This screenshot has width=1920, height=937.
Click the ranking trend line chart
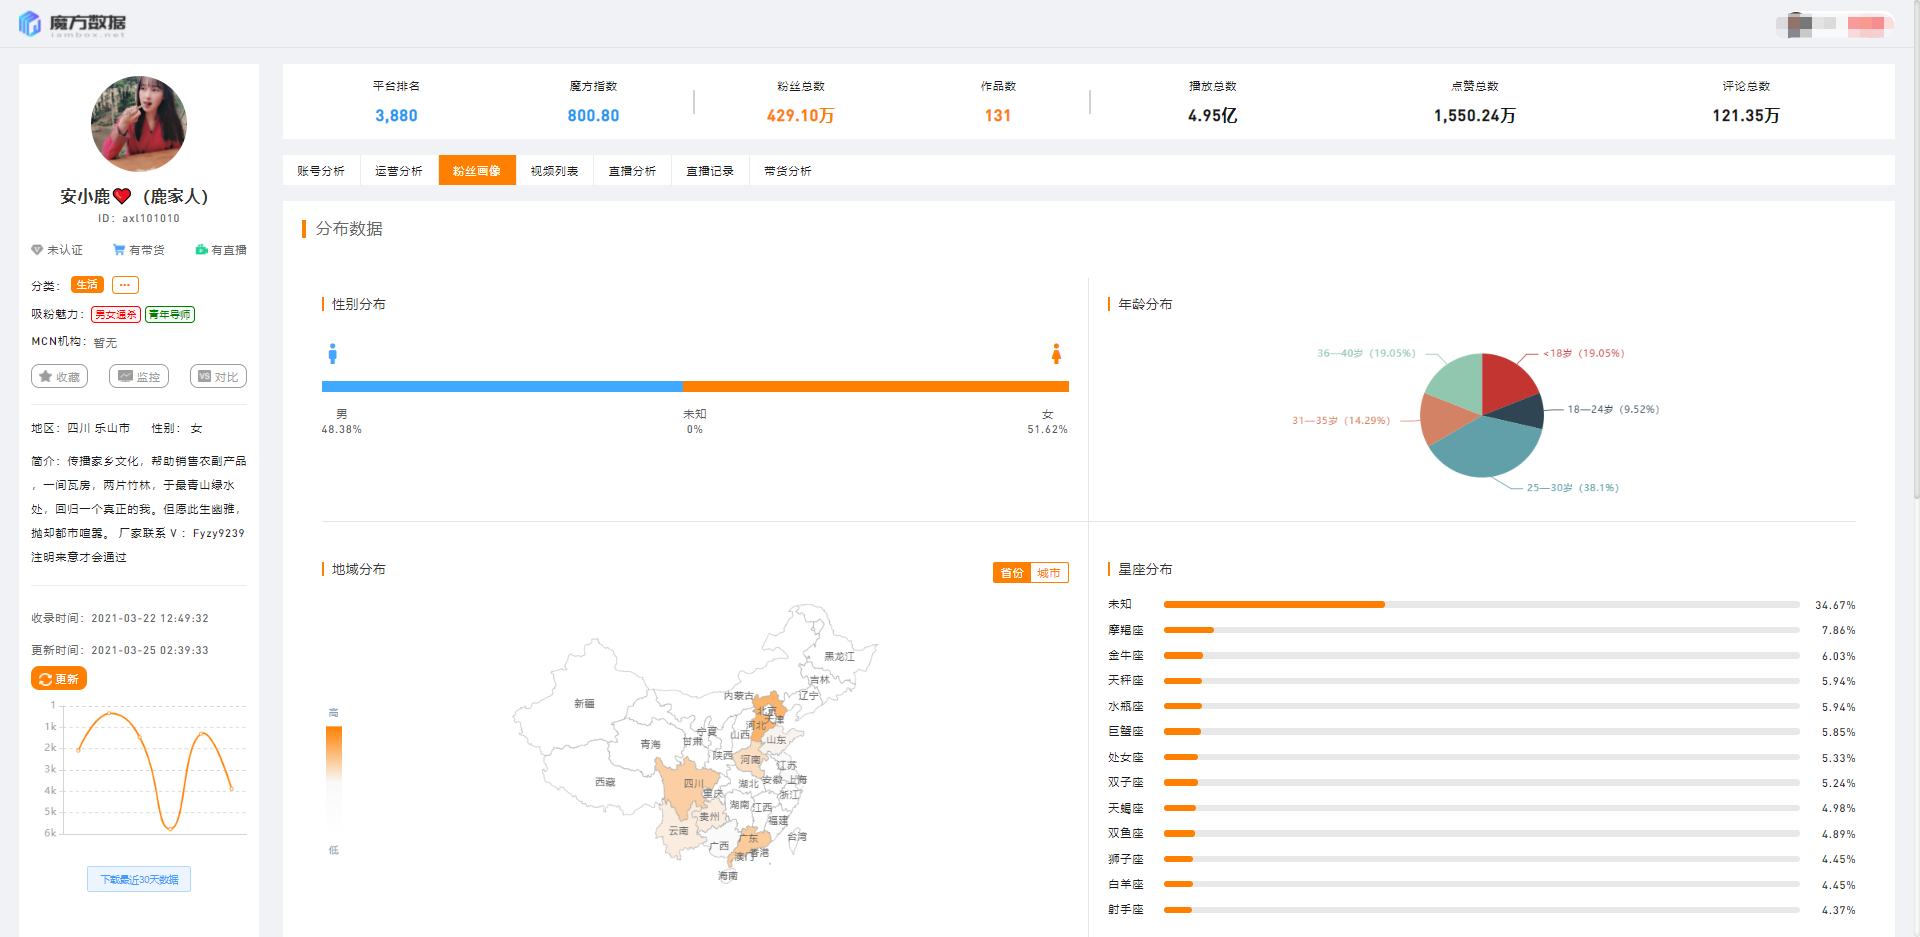pyautogui.click(x=146, y=770)
